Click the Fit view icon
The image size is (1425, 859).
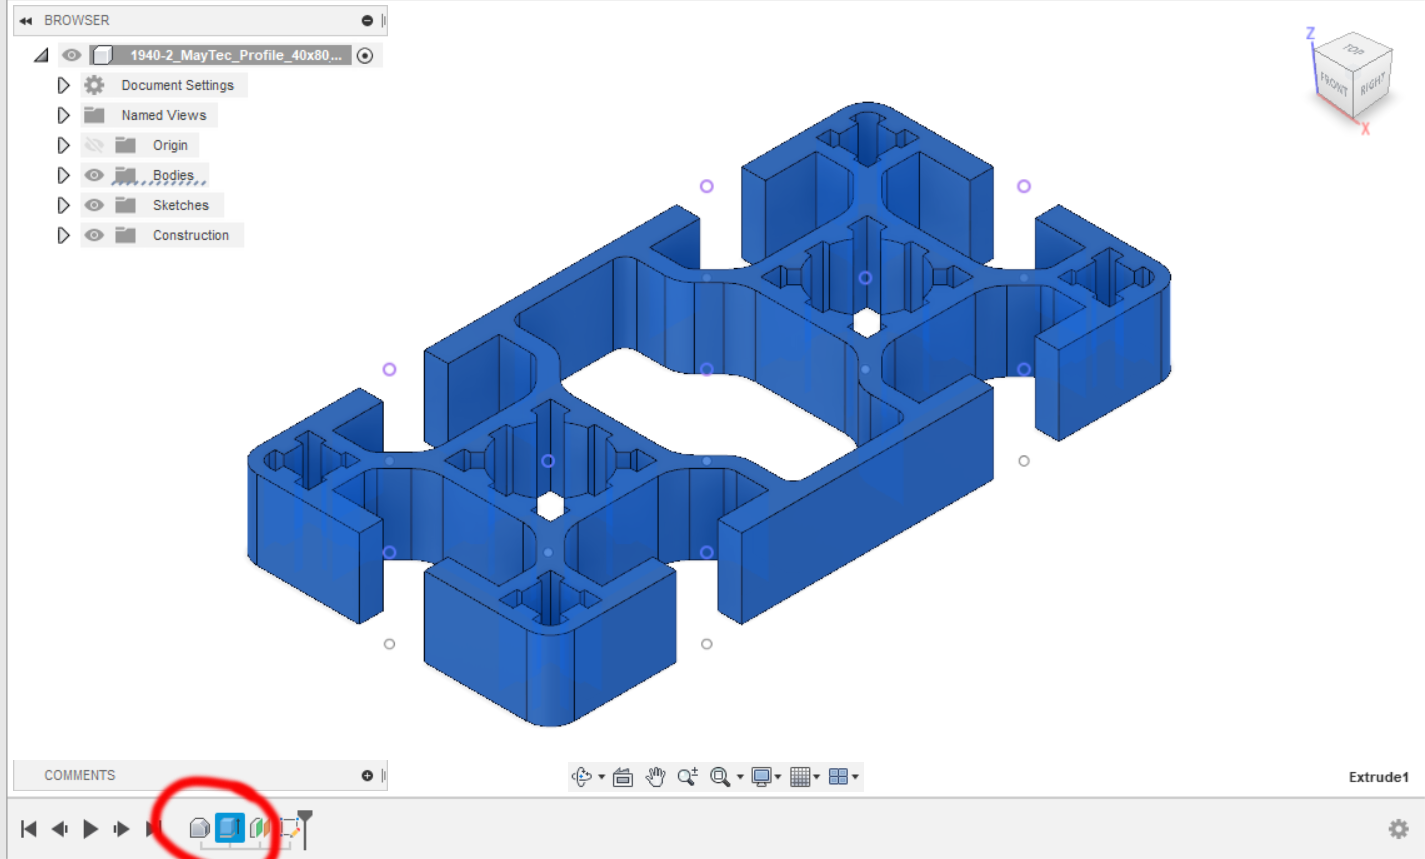(x=717, y=775)
